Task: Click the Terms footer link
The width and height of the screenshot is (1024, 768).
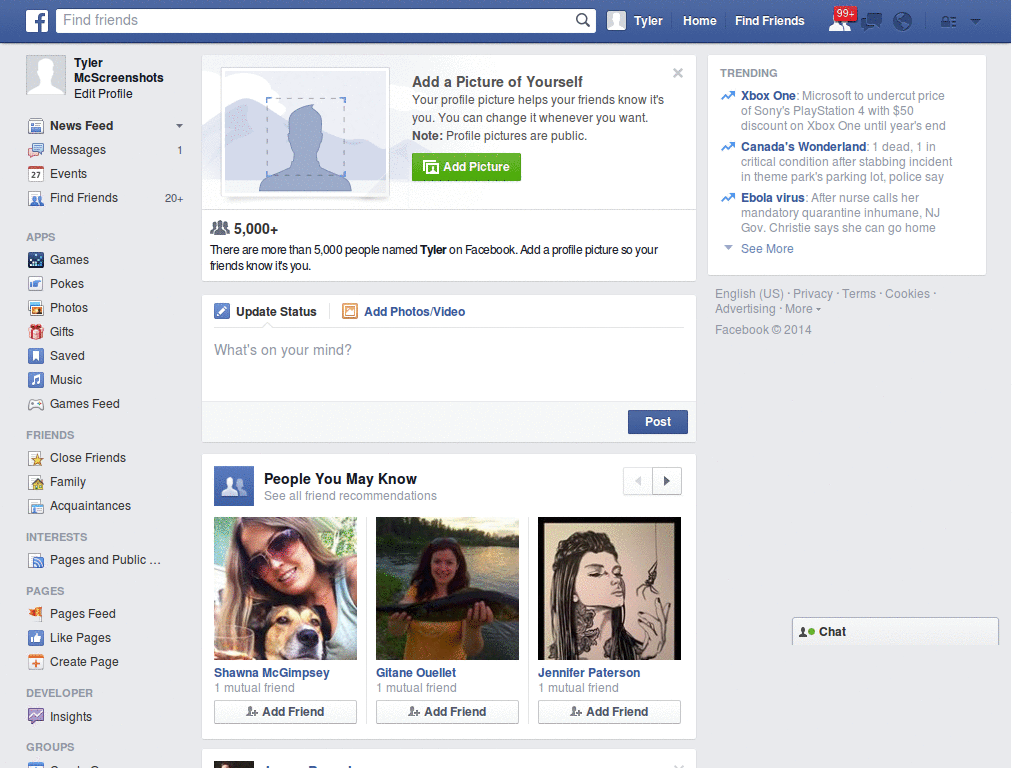Action: [859, 294]
